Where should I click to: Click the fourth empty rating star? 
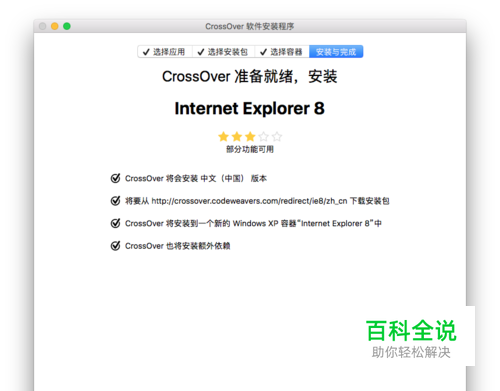pyautogui.click(x=263, y=136)
